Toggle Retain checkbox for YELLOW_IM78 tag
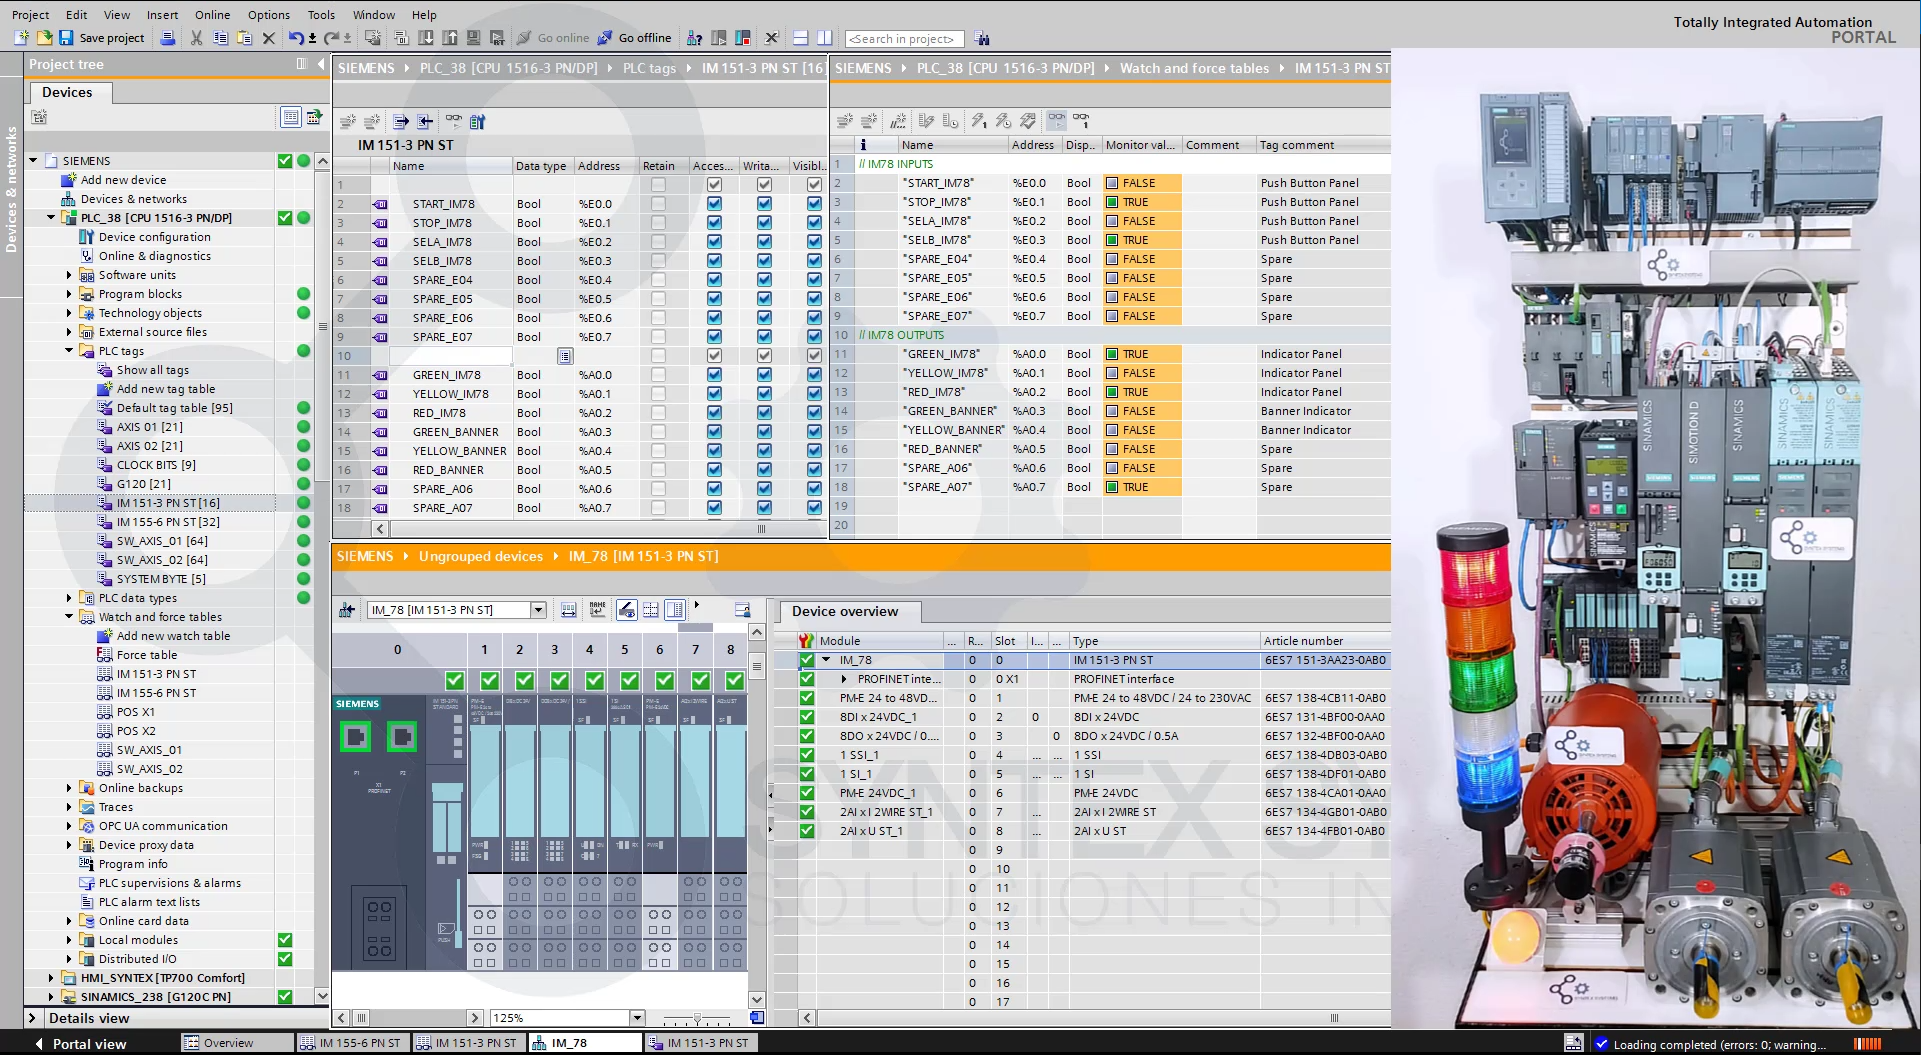 click(658, 393)
